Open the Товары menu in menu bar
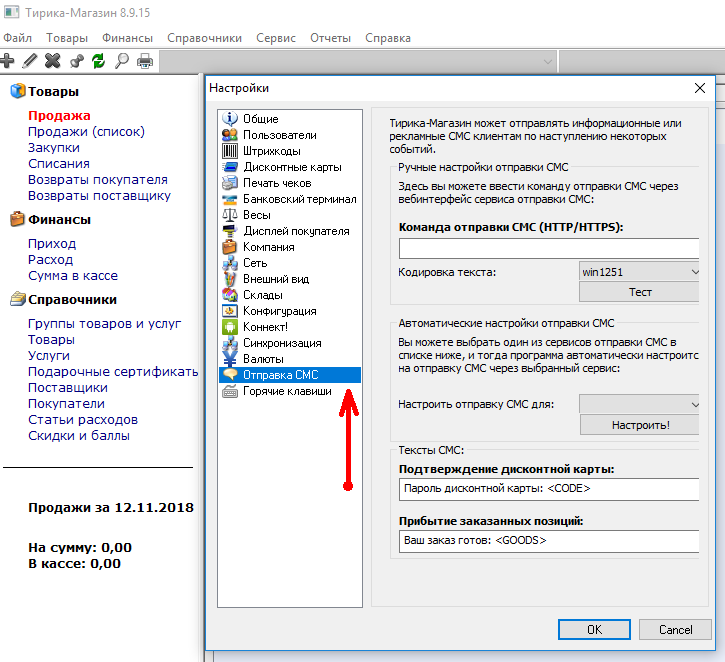Screen dimensions: 725x662 coord(67,38)
